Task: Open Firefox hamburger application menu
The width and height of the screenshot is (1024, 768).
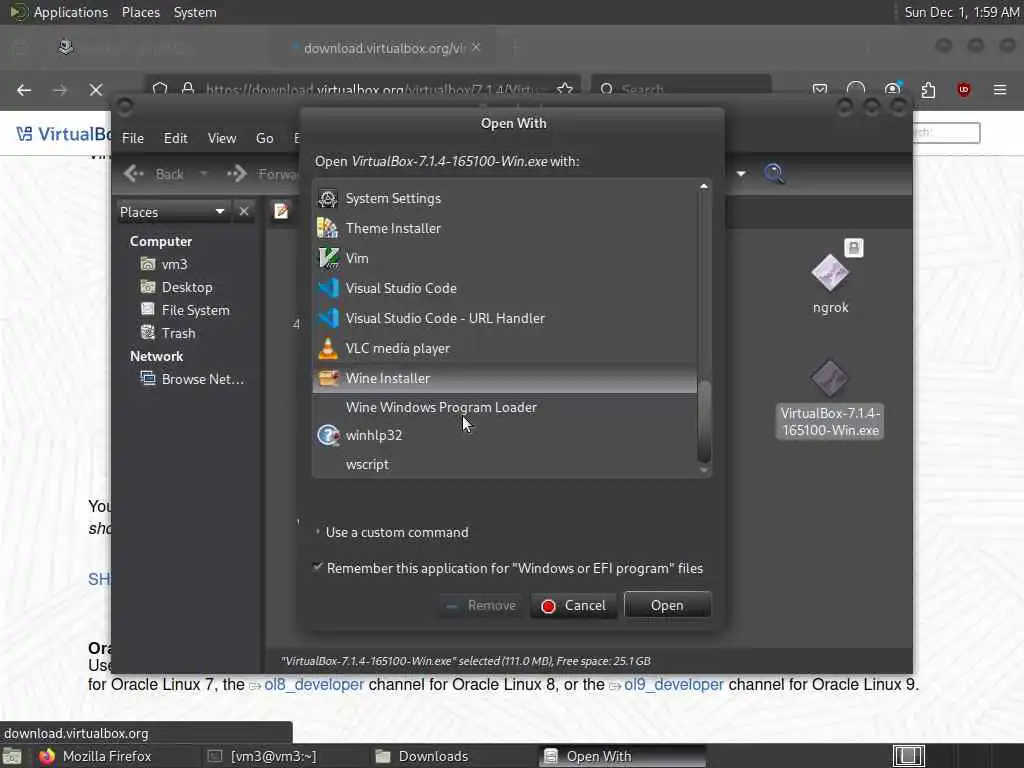Action: pos(1000,90)
